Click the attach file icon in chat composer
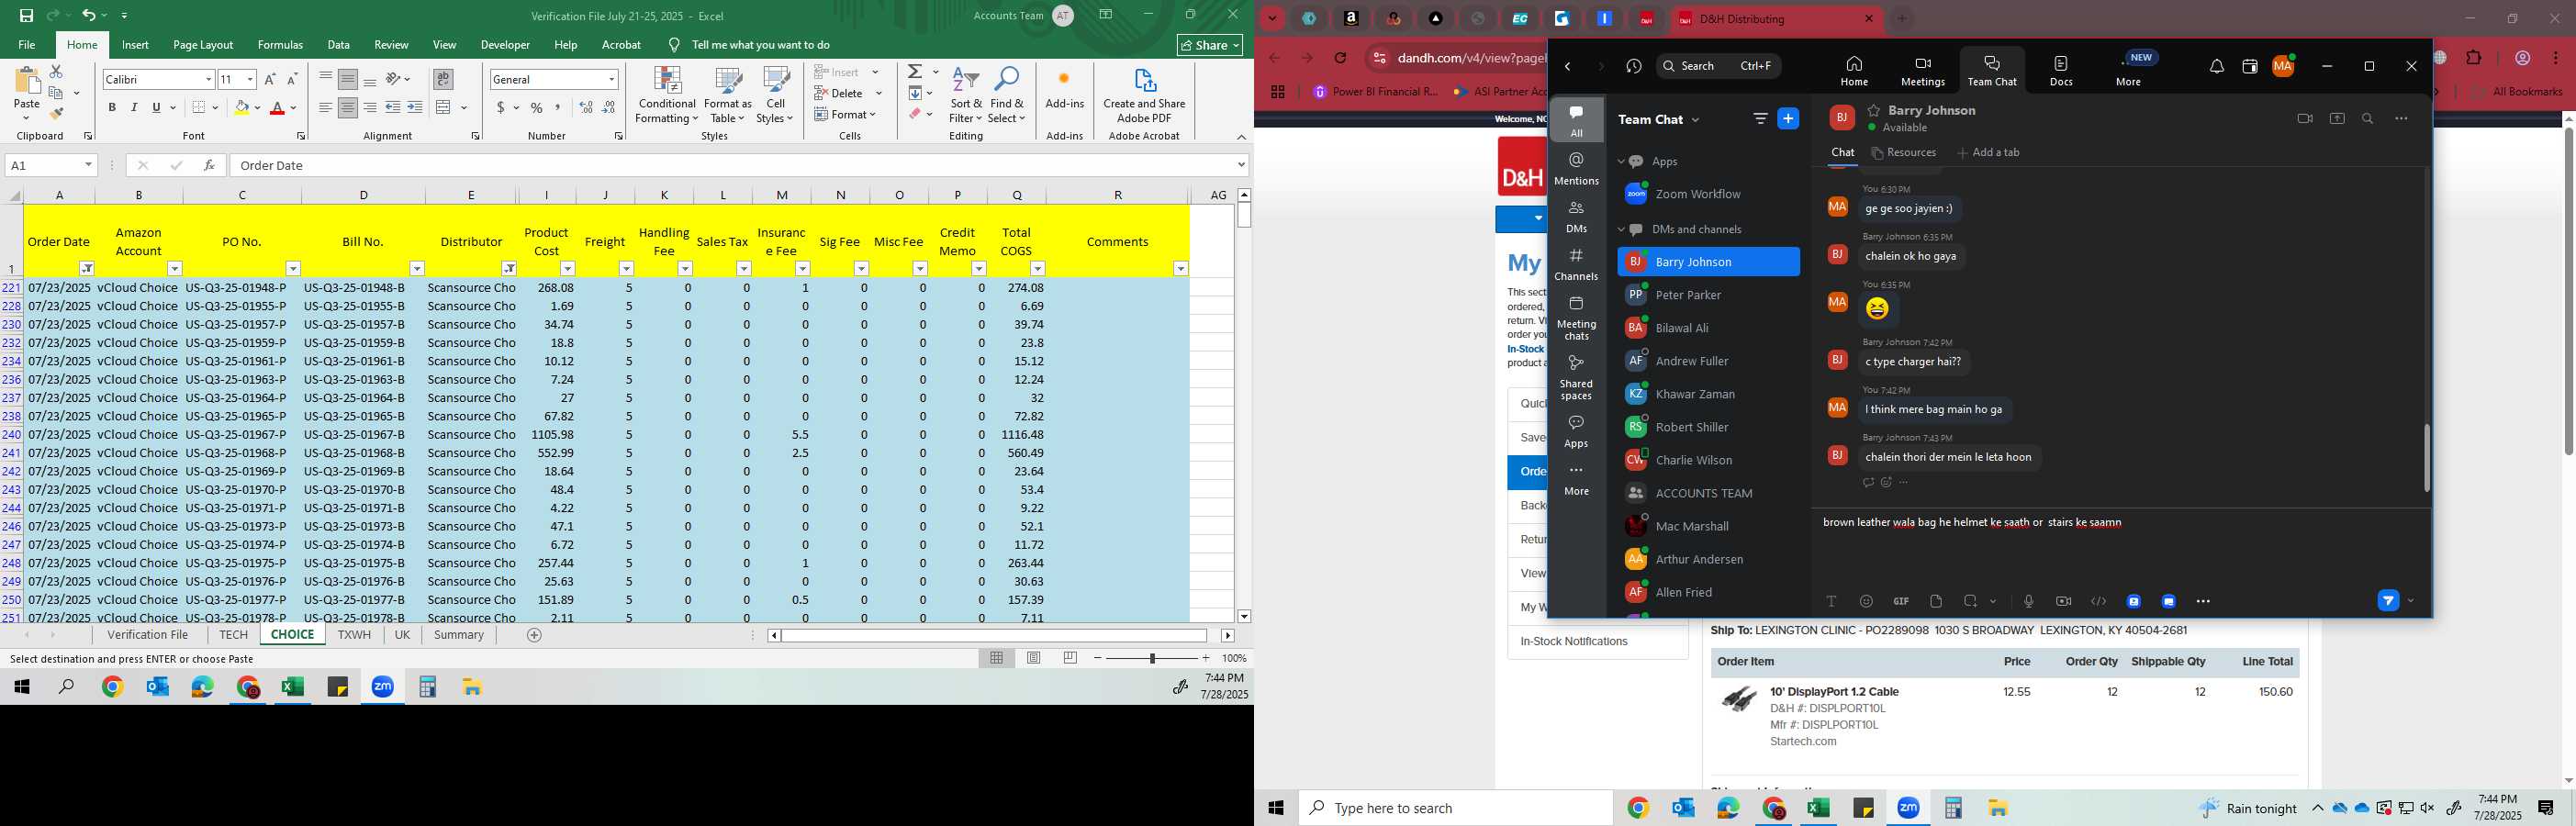This screenshot has width=2576, height=826. (x=1936, y=601)
